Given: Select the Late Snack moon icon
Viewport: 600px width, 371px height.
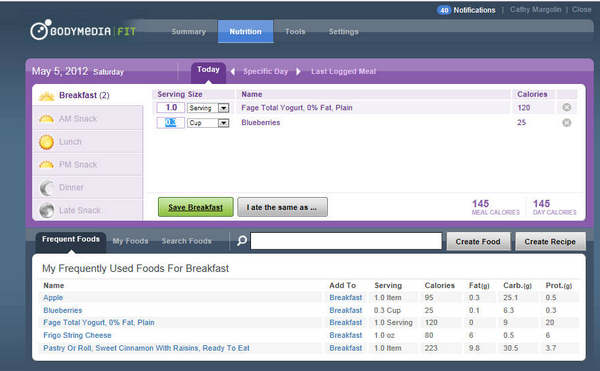Looking at the screenshot, I should (x=47, y=210).
